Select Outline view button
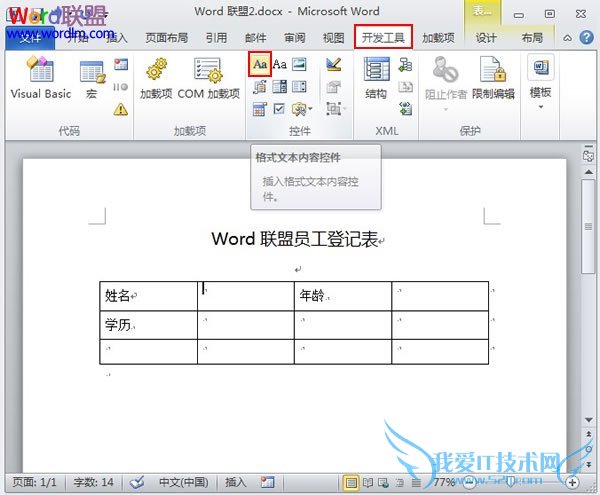This screenshot has height=495, width=600. coord(399,483)
